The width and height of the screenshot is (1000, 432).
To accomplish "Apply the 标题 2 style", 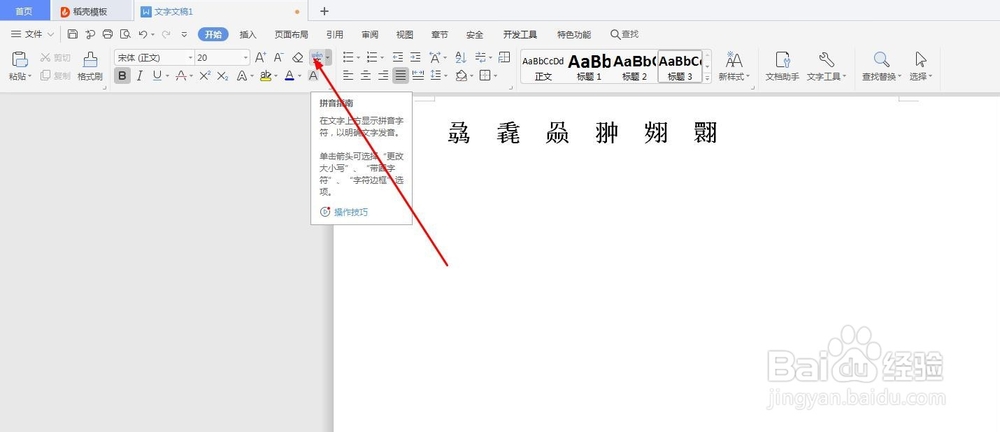I will pos(635,67).
